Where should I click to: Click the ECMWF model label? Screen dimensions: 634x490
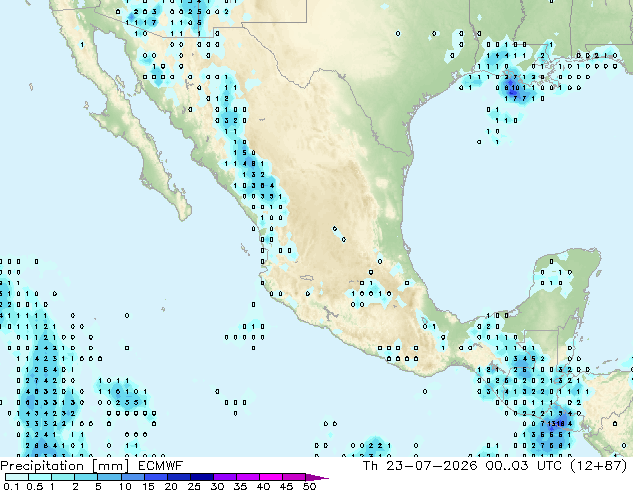(161, 466)
